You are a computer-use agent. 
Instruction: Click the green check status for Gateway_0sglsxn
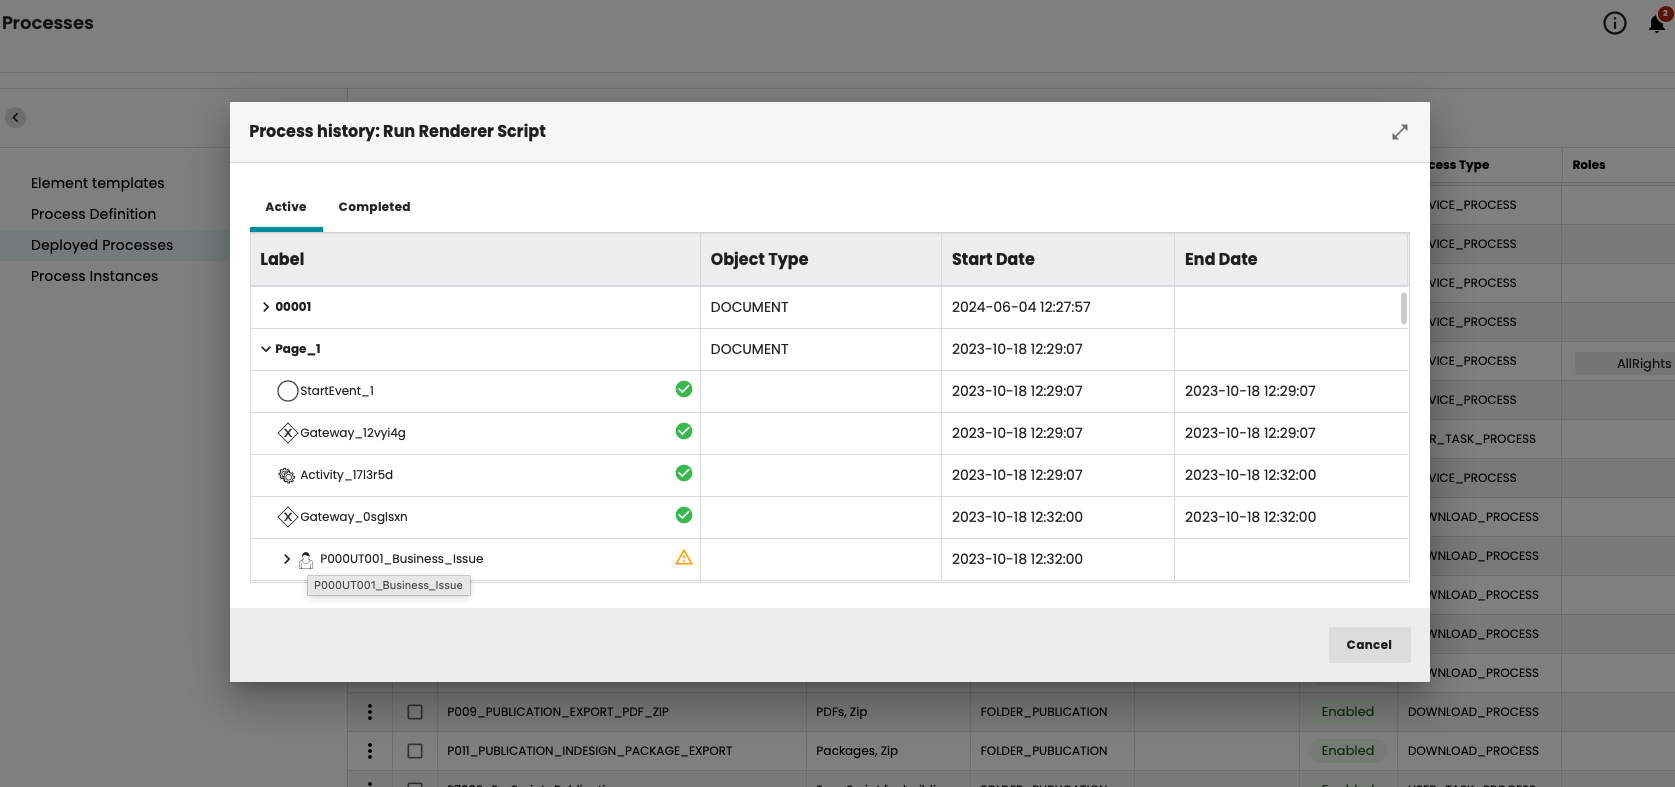click(x=684, y=515)
